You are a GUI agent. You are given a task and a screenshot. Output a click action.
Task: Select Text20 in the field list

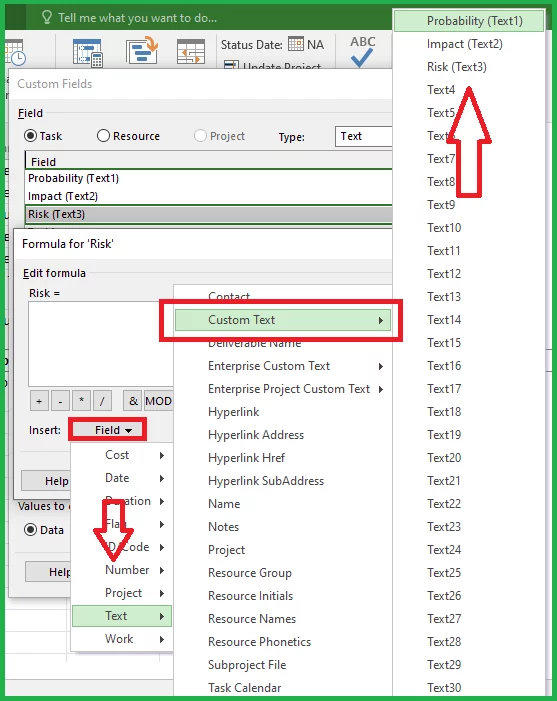(469, 458)
